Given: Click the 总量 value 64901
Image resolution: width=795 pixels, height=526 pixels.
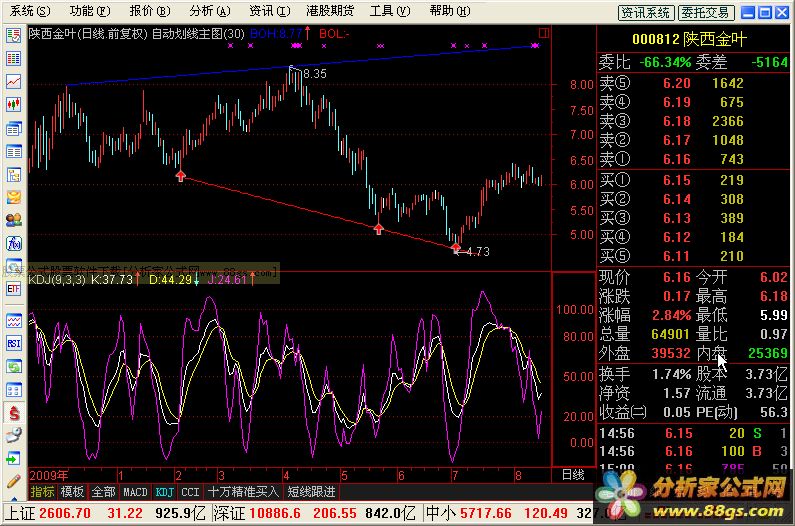Looking at the screenshot, I should coord(670,334).
